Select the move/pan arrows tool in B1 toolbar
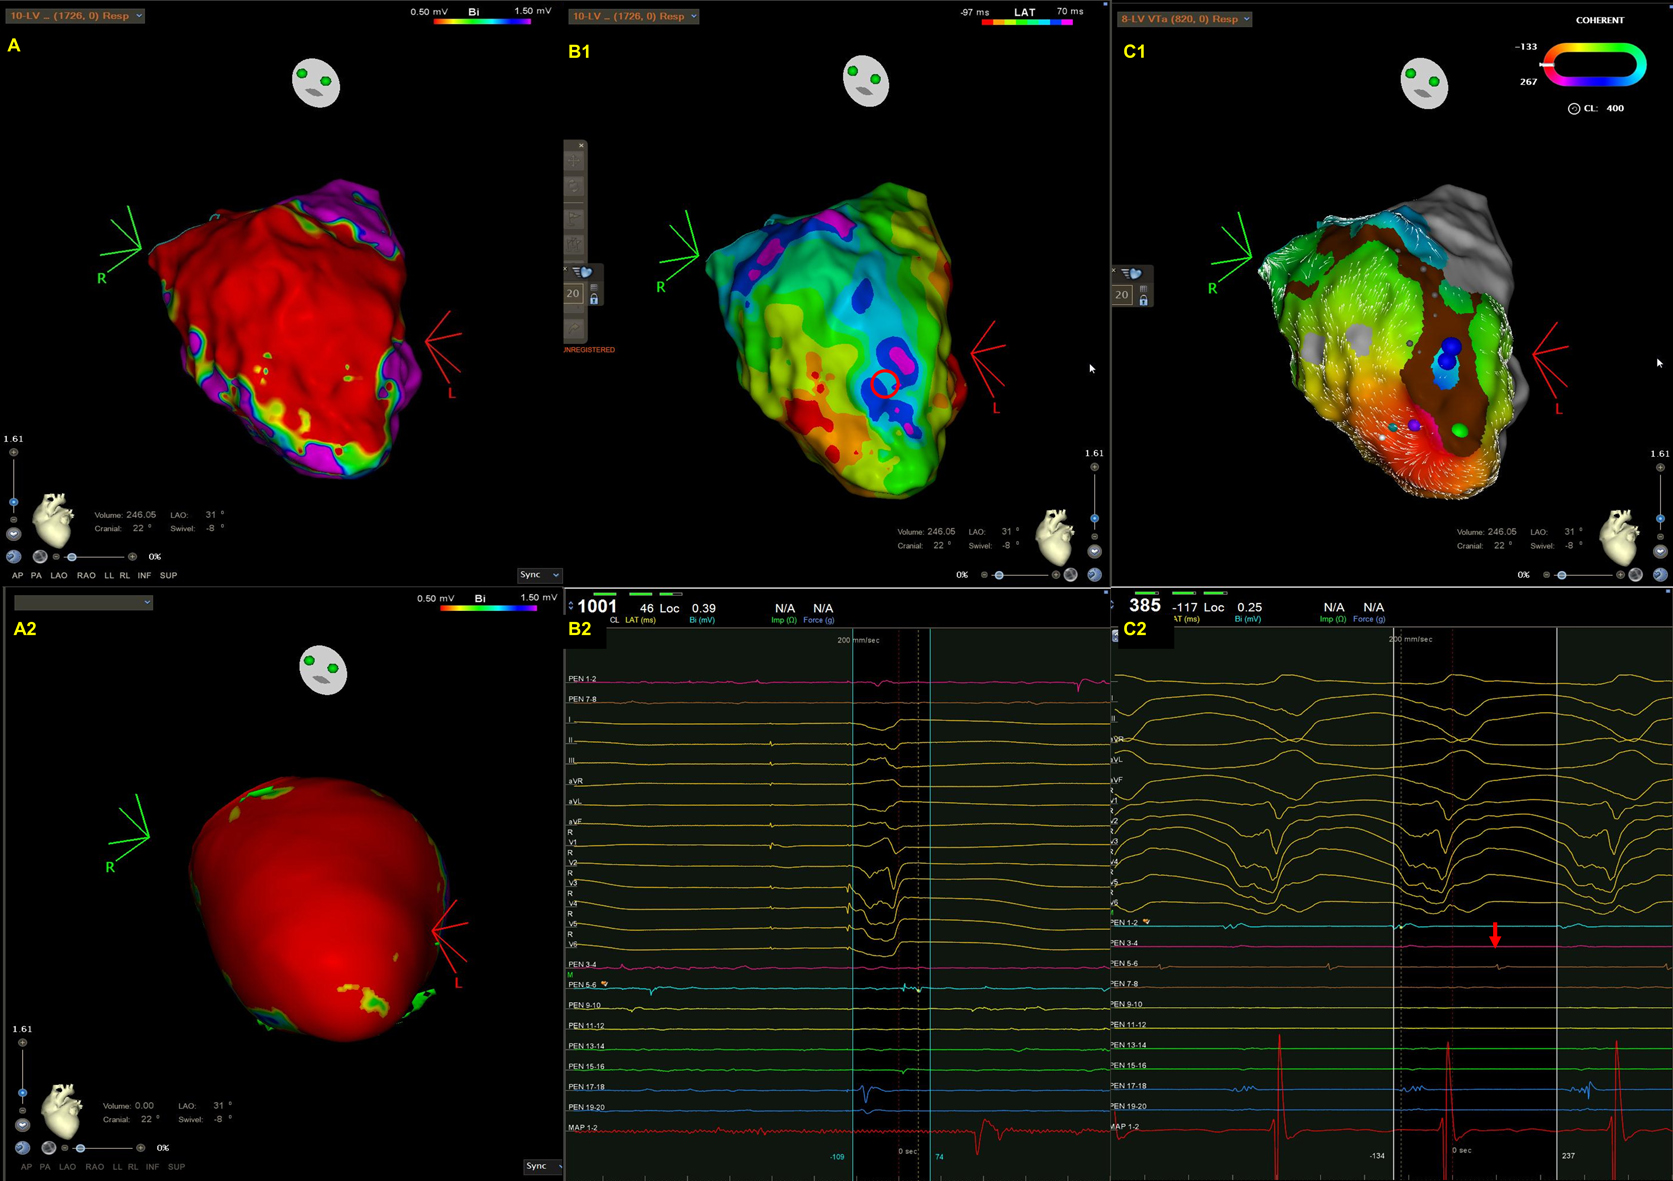The height and width of the screenshot is (1181, 1673). (575, 159)
